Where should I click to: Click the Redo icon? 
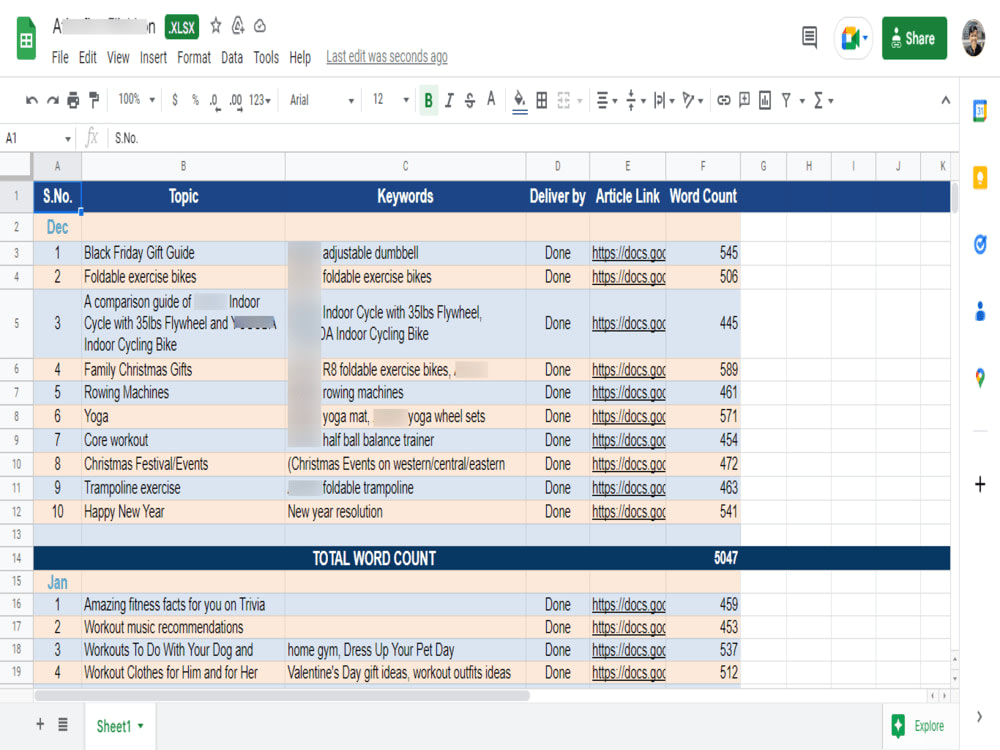click(52, 100)
